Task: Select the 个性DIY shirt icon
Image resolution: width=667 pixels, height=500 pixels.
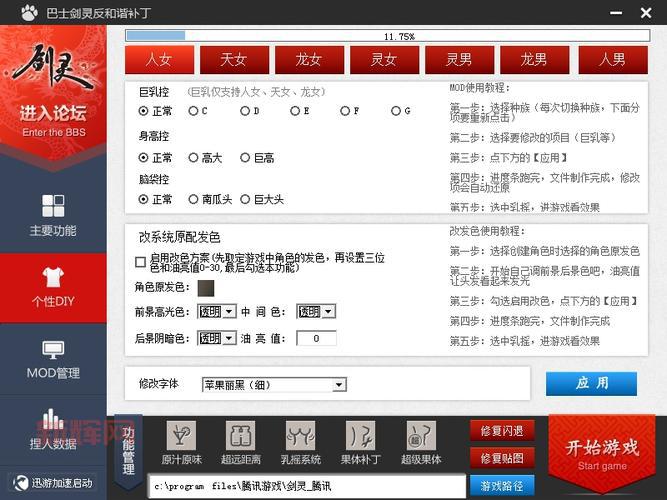Action: (53, 277)
